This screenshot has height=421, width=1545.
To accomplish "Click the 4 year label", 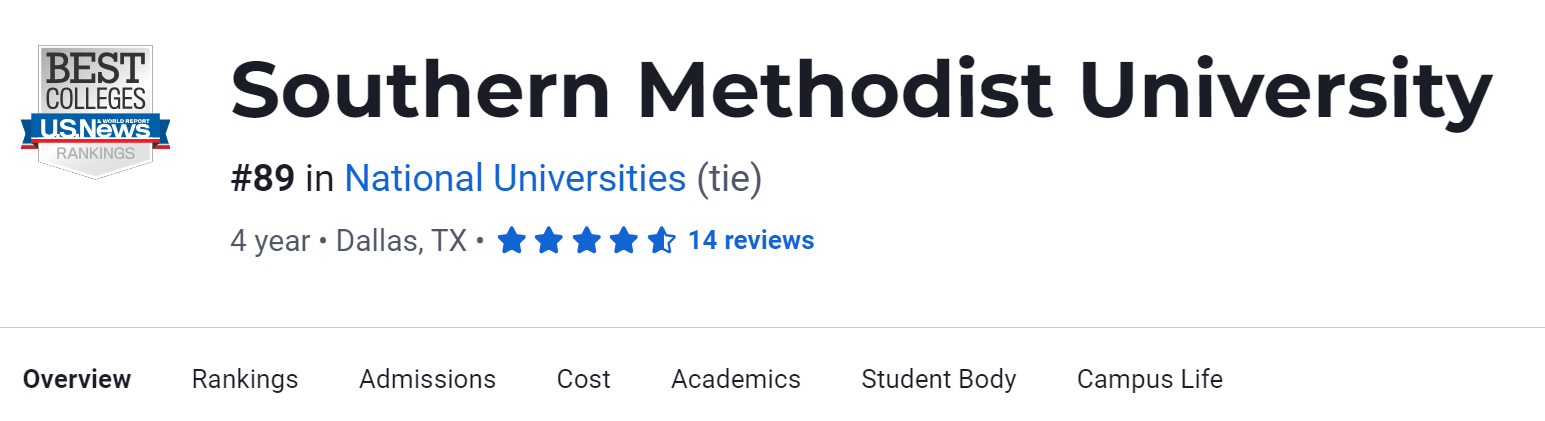I will click(x=270, y=241).
